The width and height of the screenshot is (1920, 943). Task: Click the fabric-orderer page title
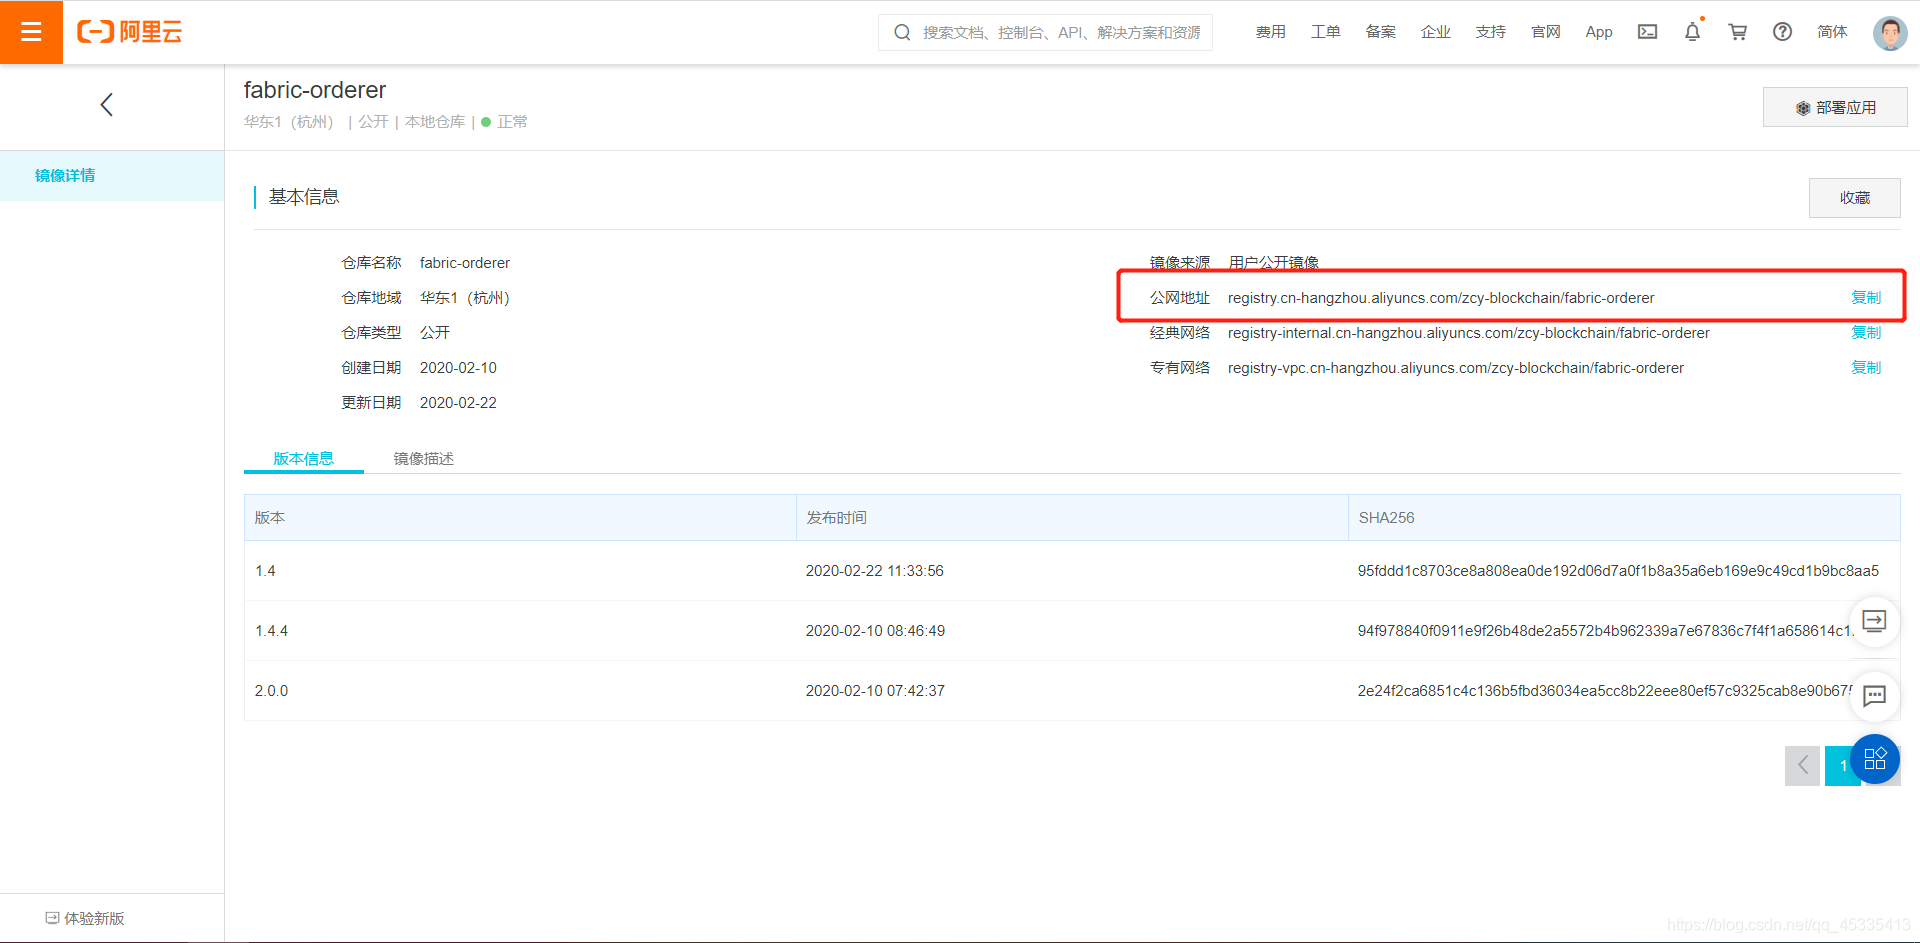315,90
